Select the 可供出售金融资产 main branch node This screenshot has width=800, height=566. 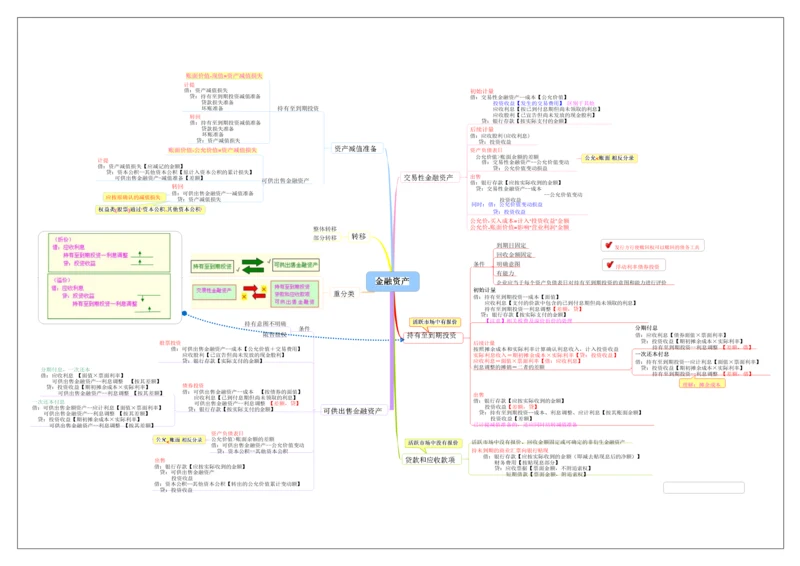(352, 411)
